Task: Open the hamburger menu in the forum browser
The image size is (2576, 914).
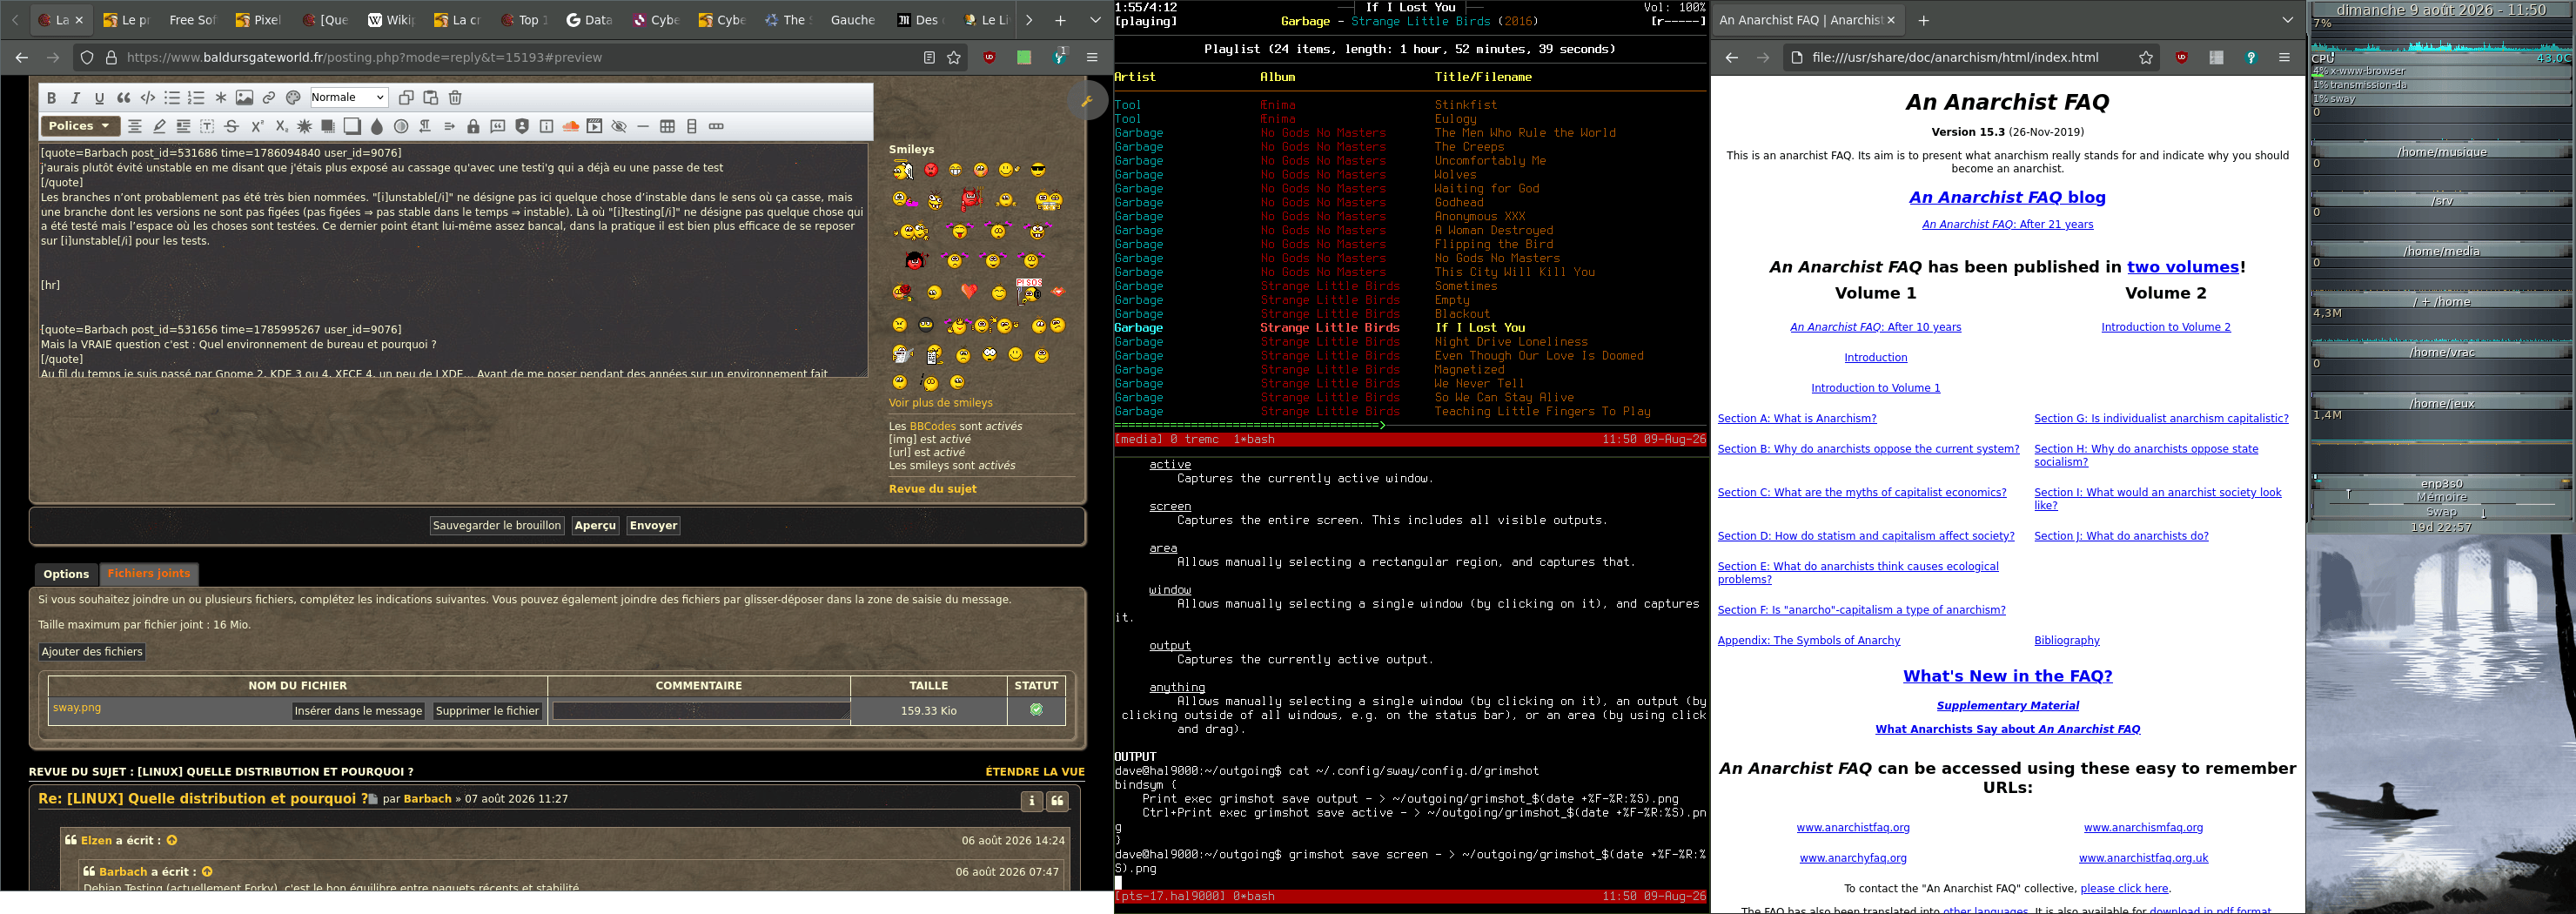Action: click(1092, 58)
